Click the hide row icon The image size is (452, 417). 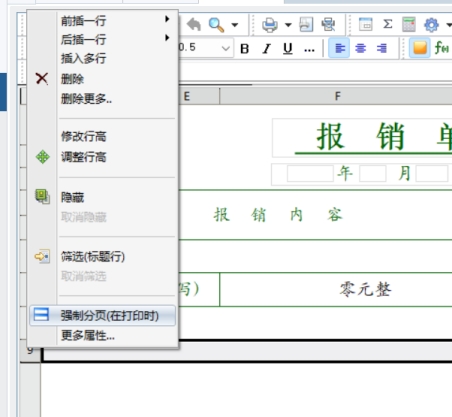(43, 196)
